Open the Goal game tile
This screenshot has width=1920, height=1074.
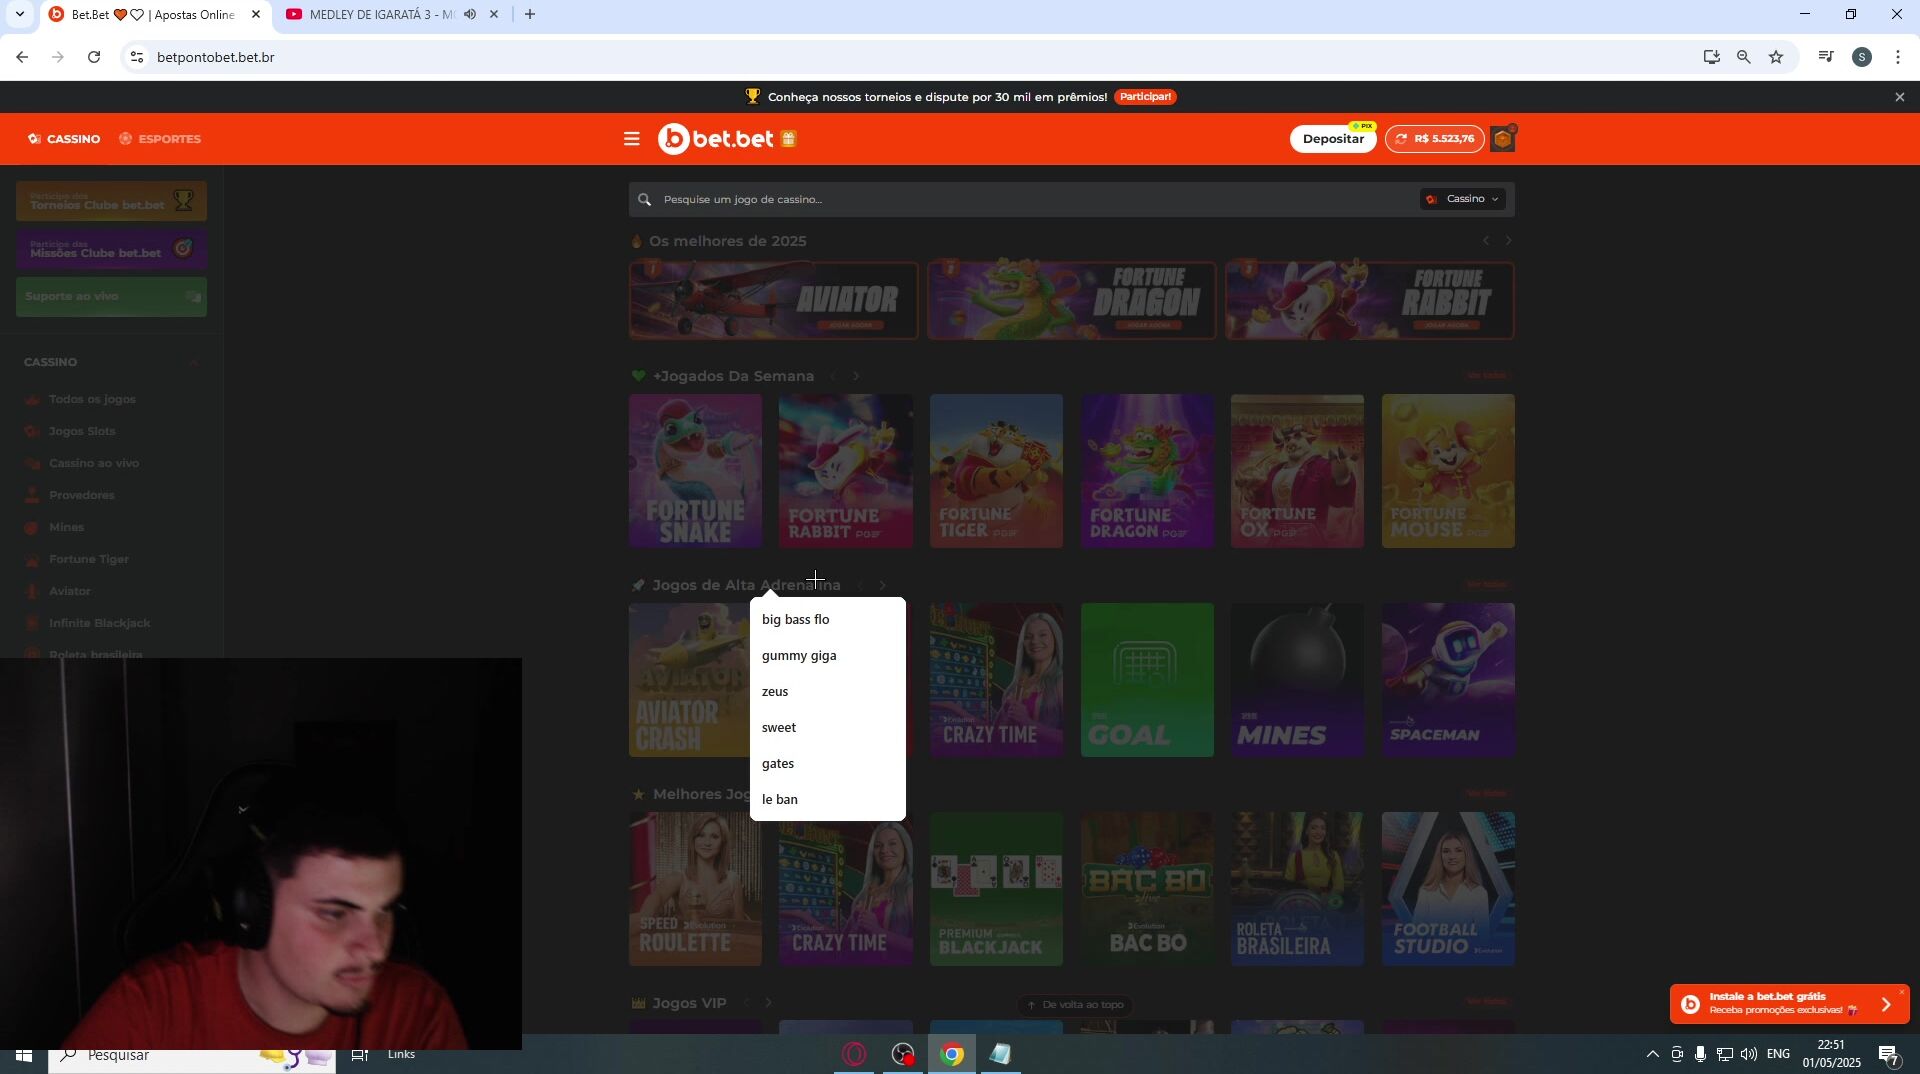click(1147, 680)
